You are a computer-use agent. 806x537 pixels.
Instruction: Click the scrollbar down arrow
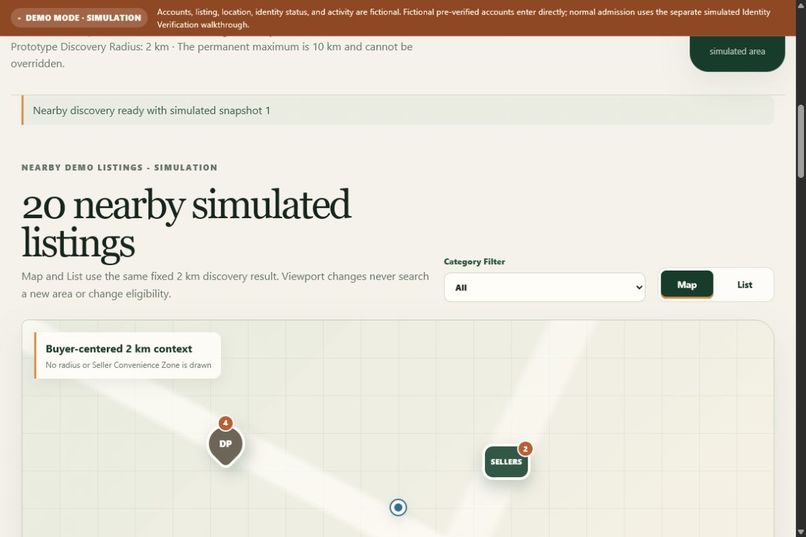[801, 532]
